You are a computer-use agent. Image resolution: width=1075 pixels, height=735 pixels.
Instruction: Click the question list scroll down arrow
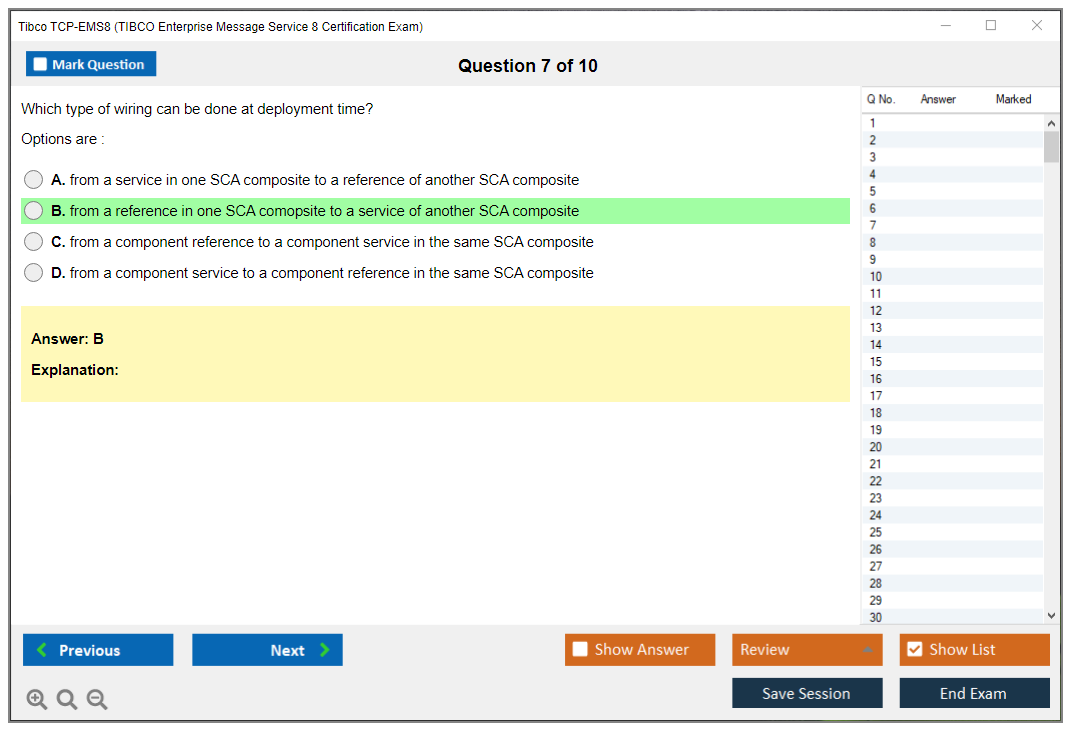coord(1051,616)
